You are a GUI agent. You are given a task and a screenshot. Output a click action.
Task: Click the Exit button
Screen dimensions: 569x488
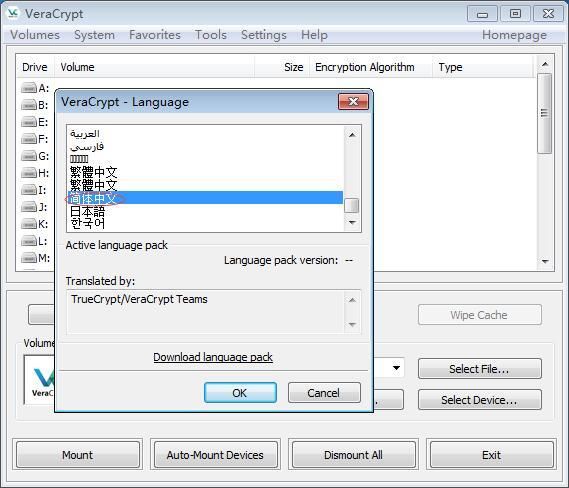(x=492, y=455)
